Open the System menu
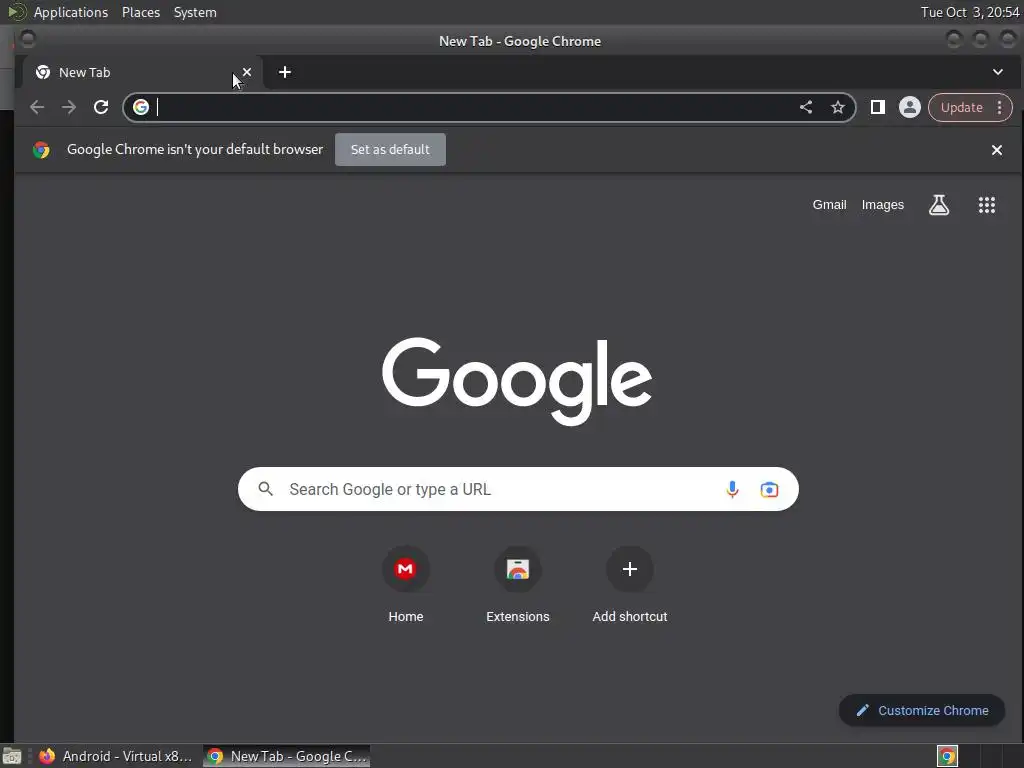This screenshot has width=1024, height=768. (195, 12)
